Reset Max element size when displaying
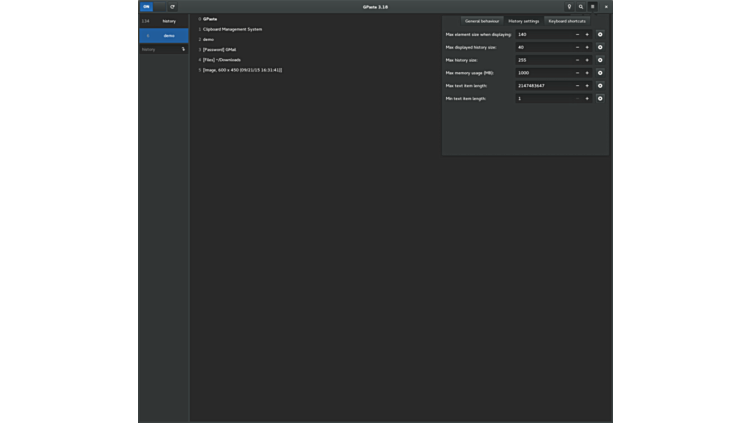Image resolution: width=752 pixels, height=423 pixels. pyautogui.click(x=600, y=34)
